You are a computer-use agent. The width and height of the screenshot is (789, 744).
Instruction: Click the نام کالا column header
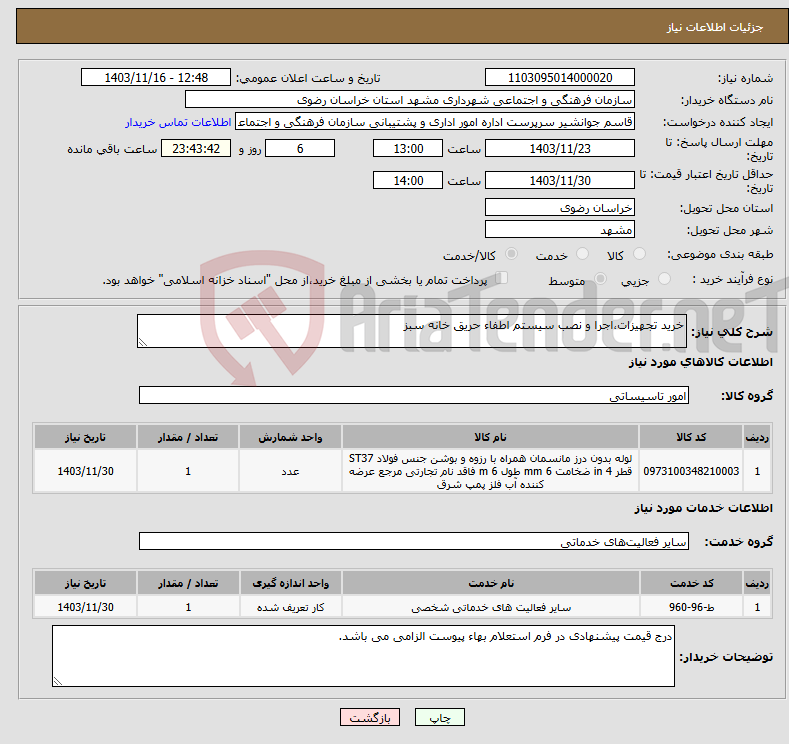point(490,437)
